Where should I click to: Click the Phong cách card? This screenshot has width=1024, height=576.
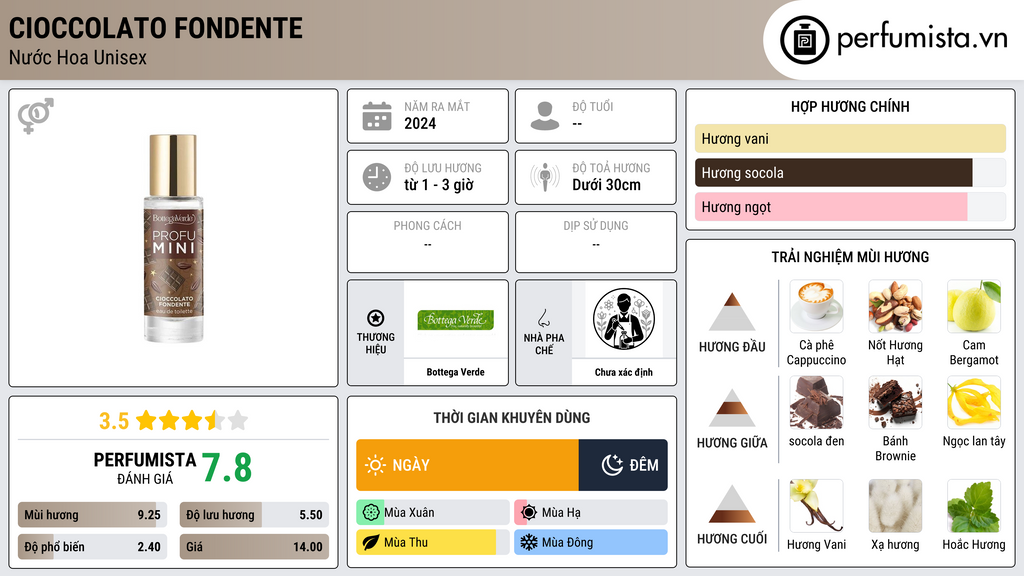pos(428,242)
